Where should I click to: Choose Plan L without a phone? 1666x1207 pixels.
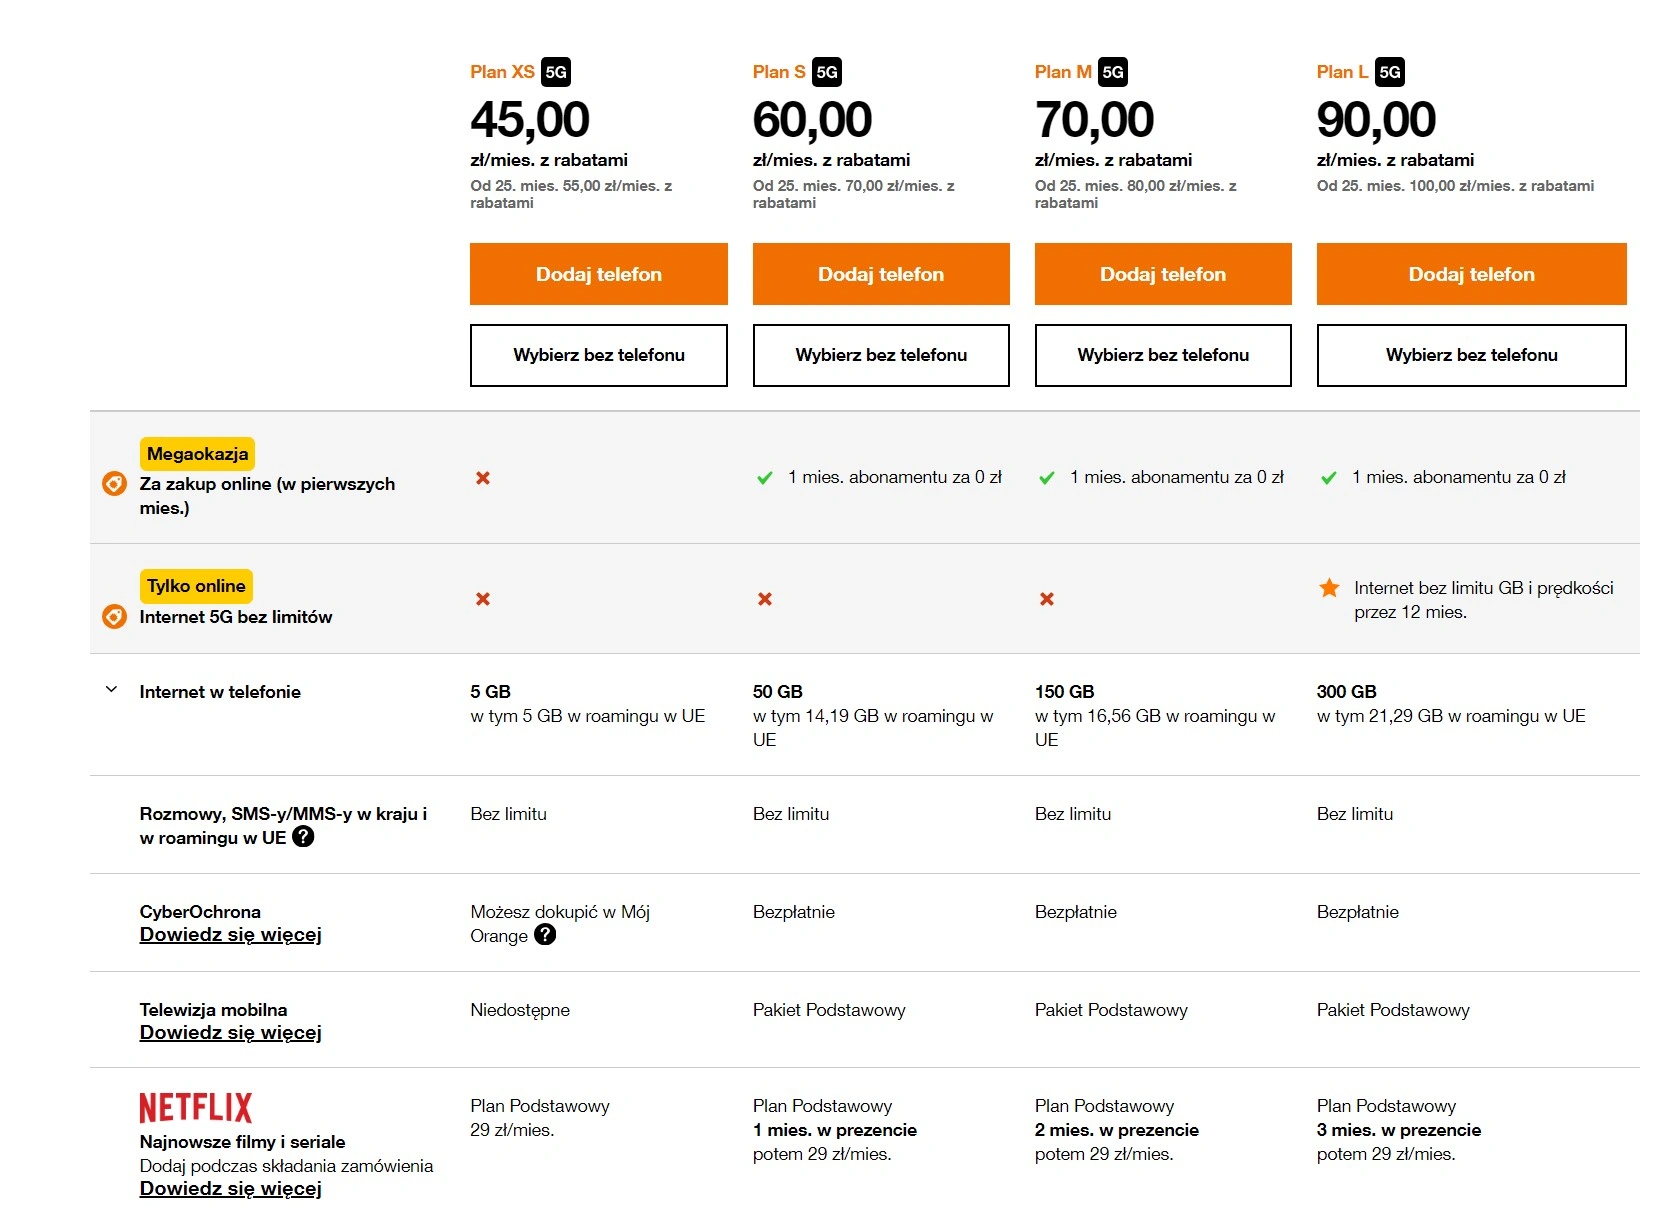click(1471, 355)
